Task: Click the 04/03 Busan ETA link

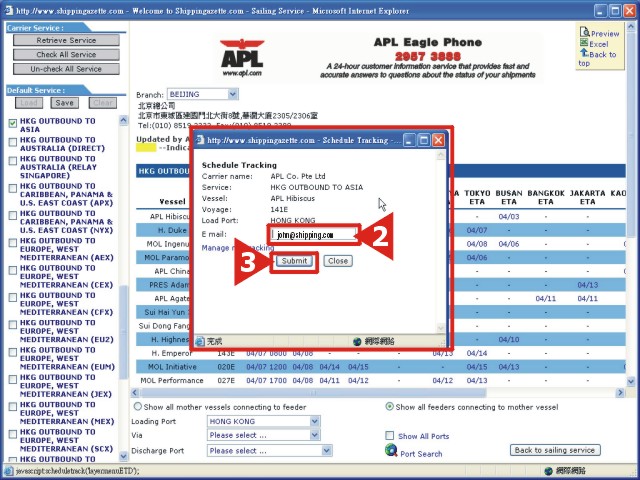Action: 509,216
